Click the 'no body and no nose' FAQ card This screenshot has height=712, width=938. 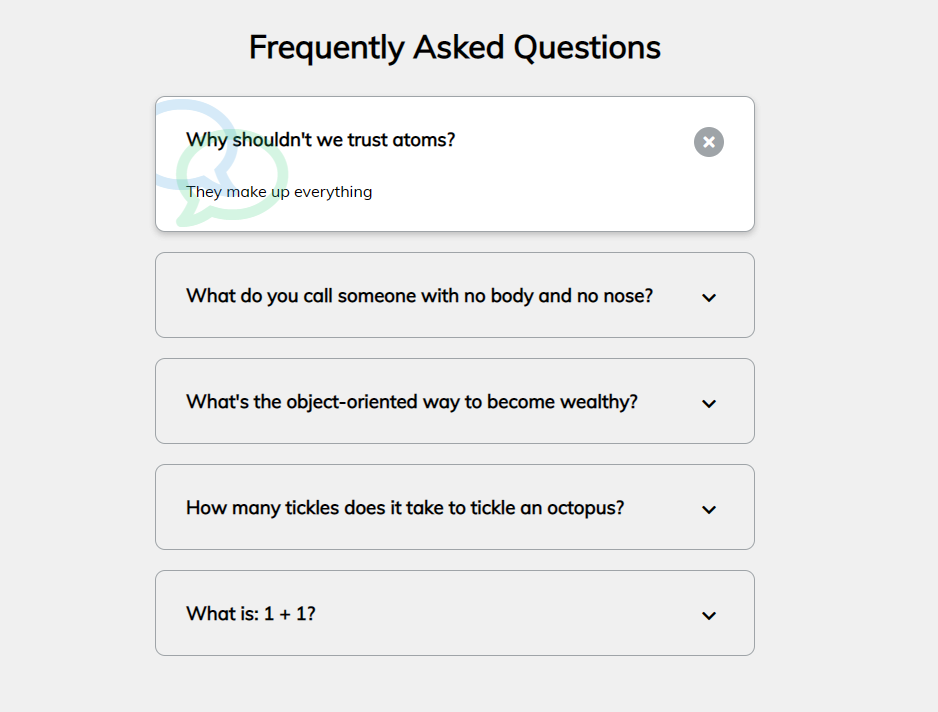455,325
